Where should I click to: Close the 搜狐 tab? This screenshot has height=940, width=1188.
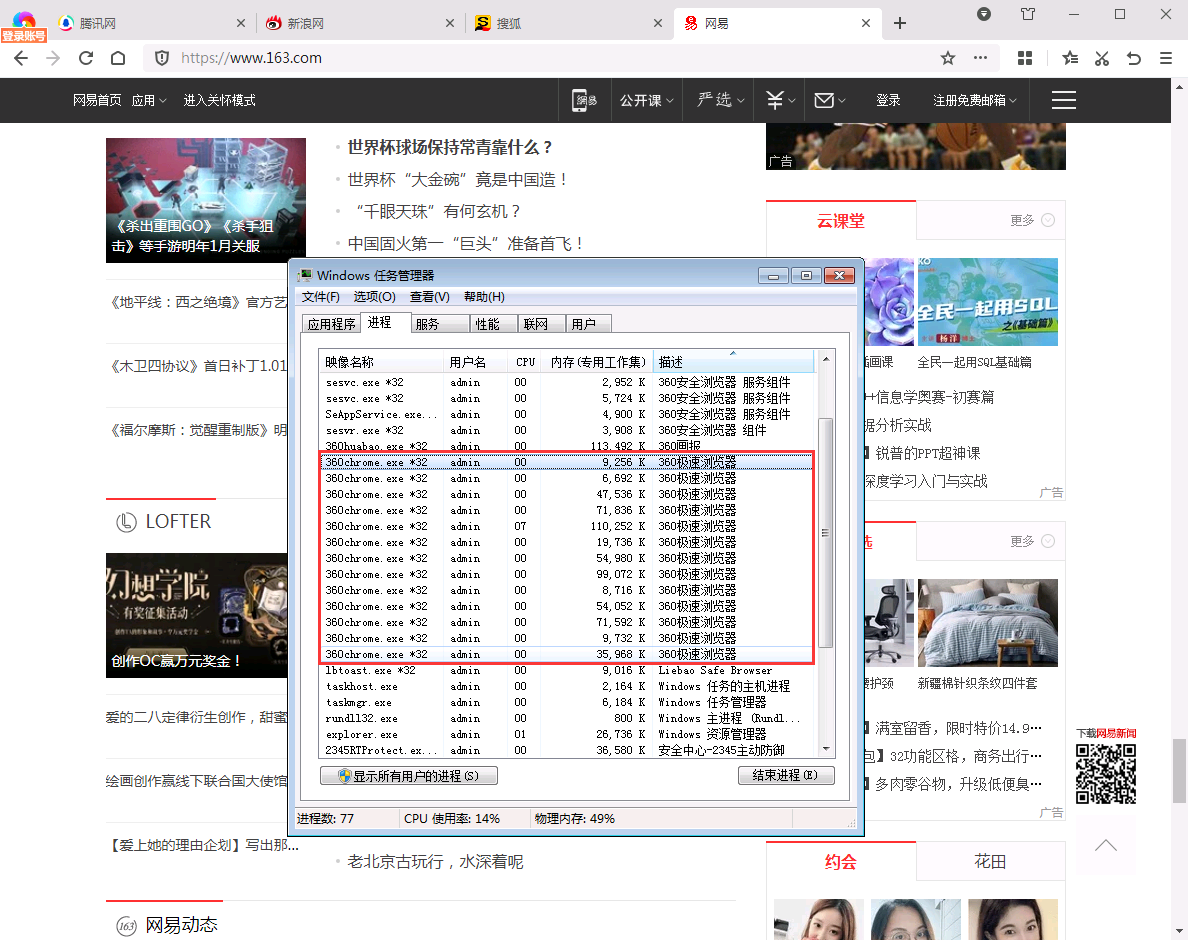[658, 23]
